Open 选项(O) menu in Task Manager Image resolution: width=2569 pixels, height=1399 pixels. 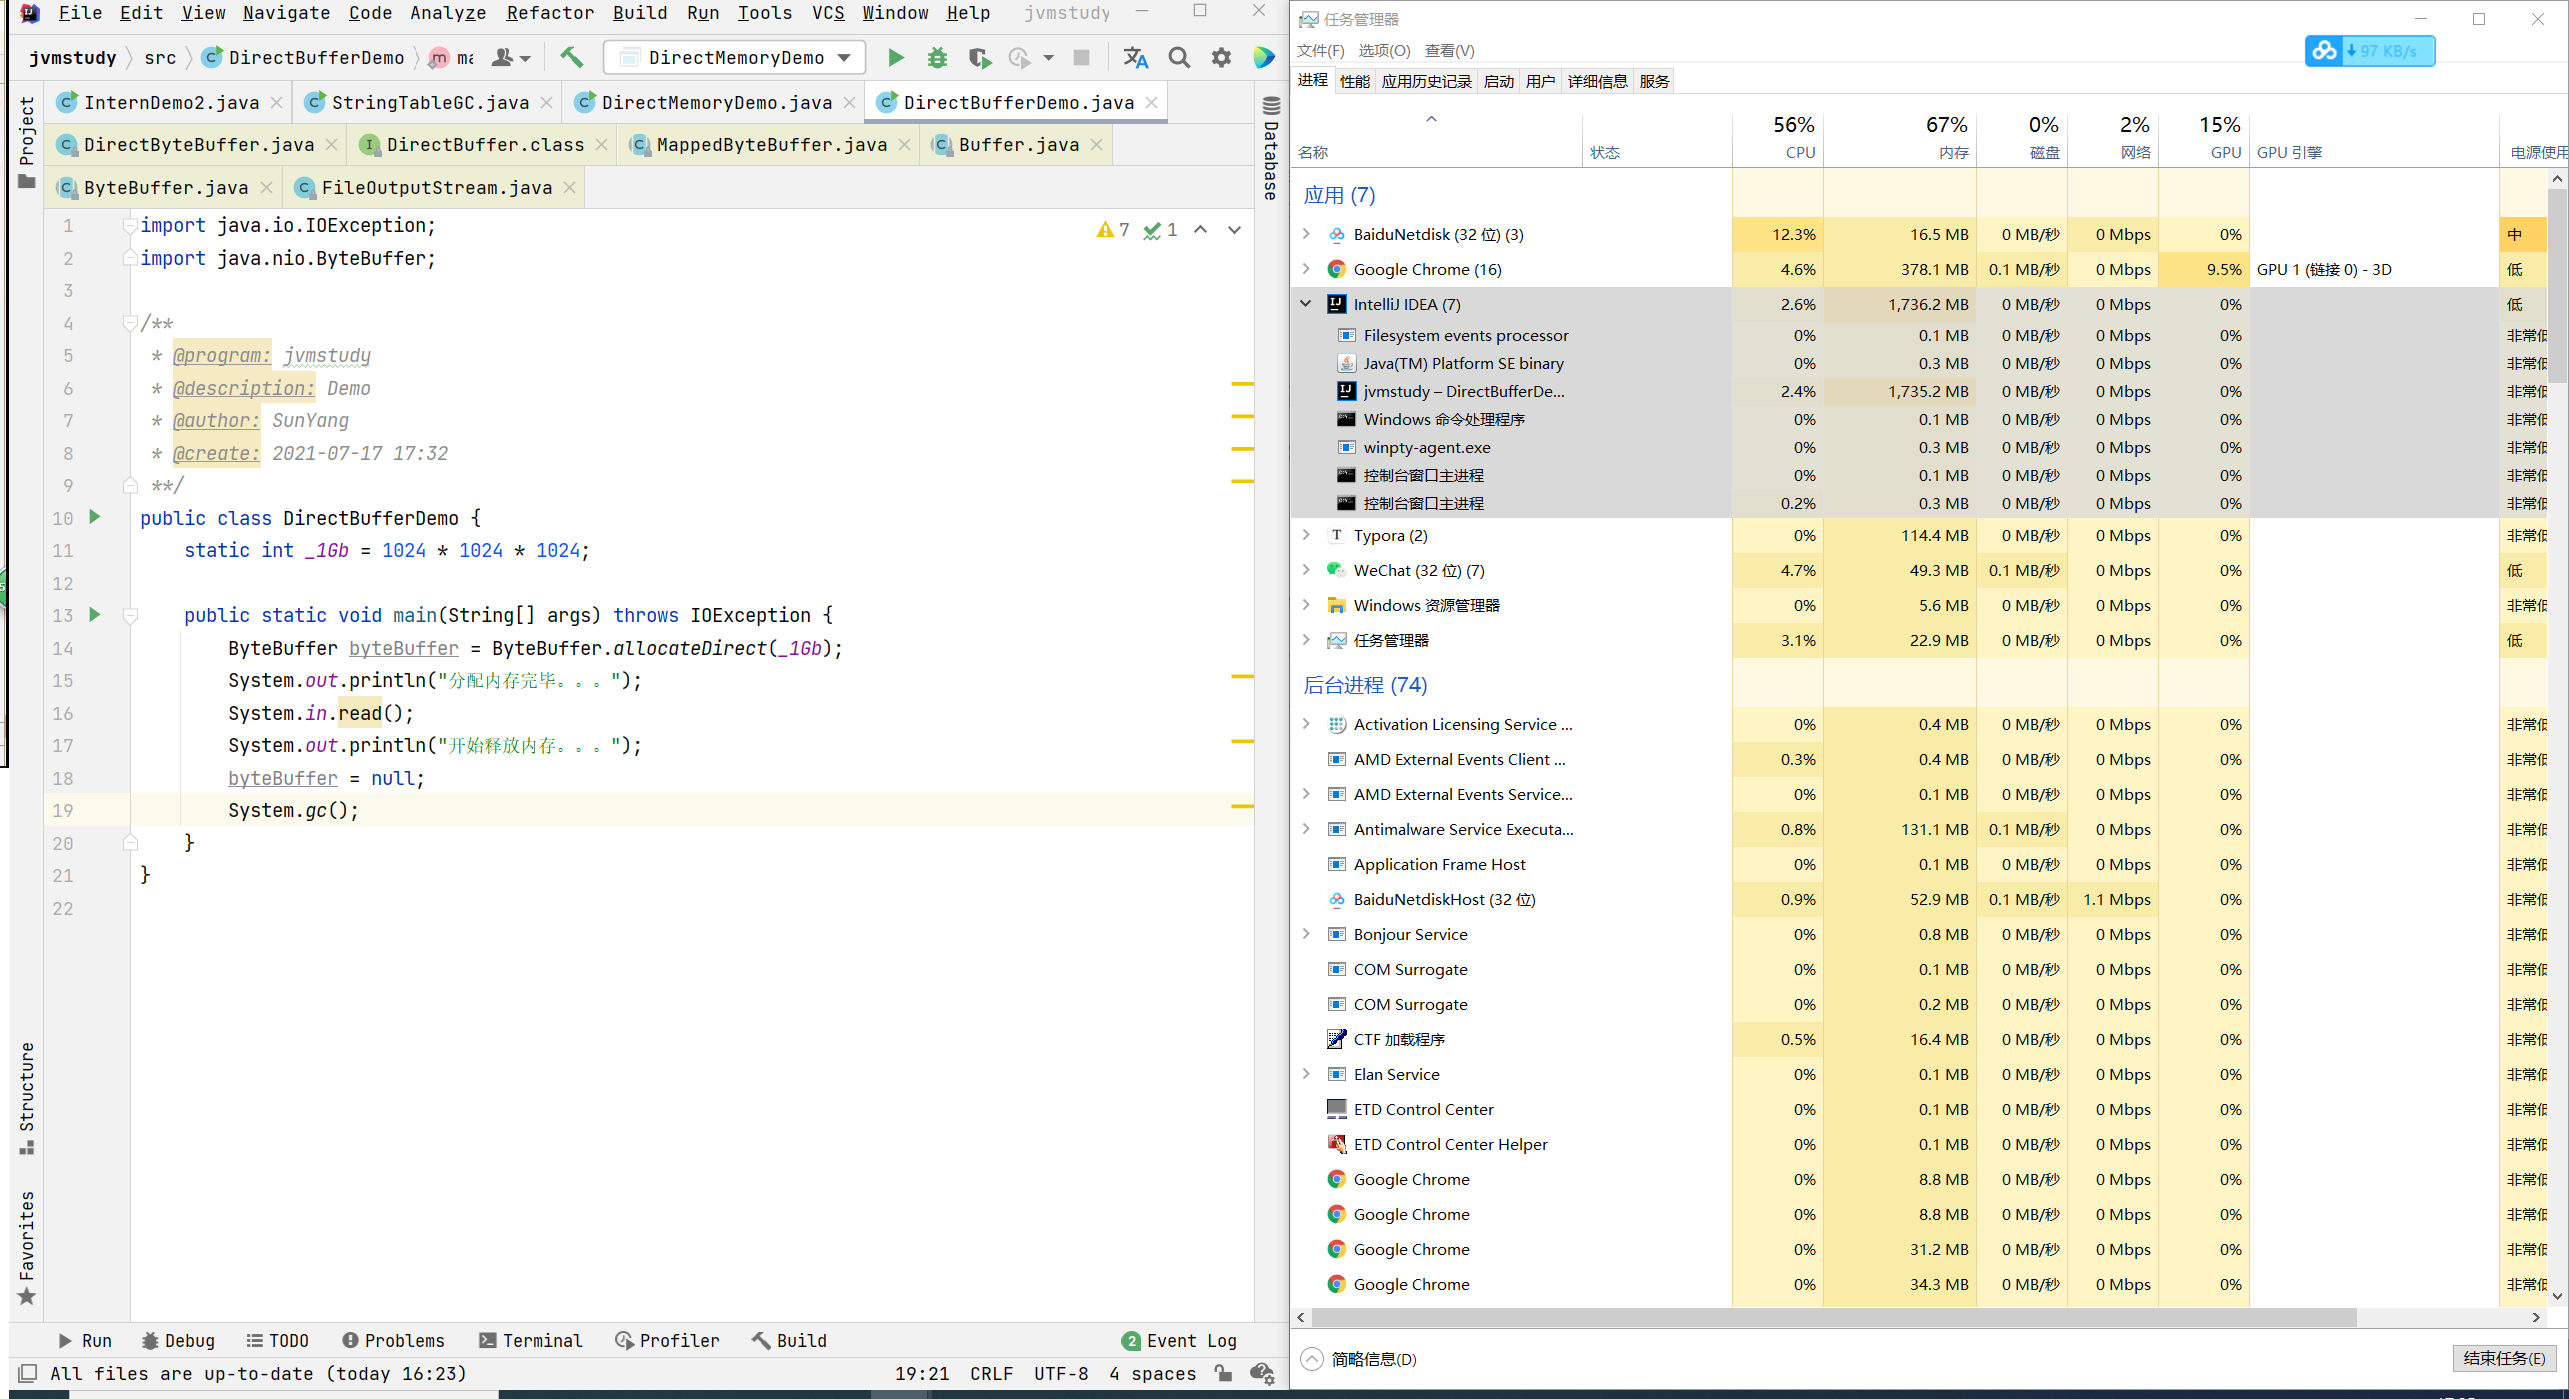tap(1384, 51)
